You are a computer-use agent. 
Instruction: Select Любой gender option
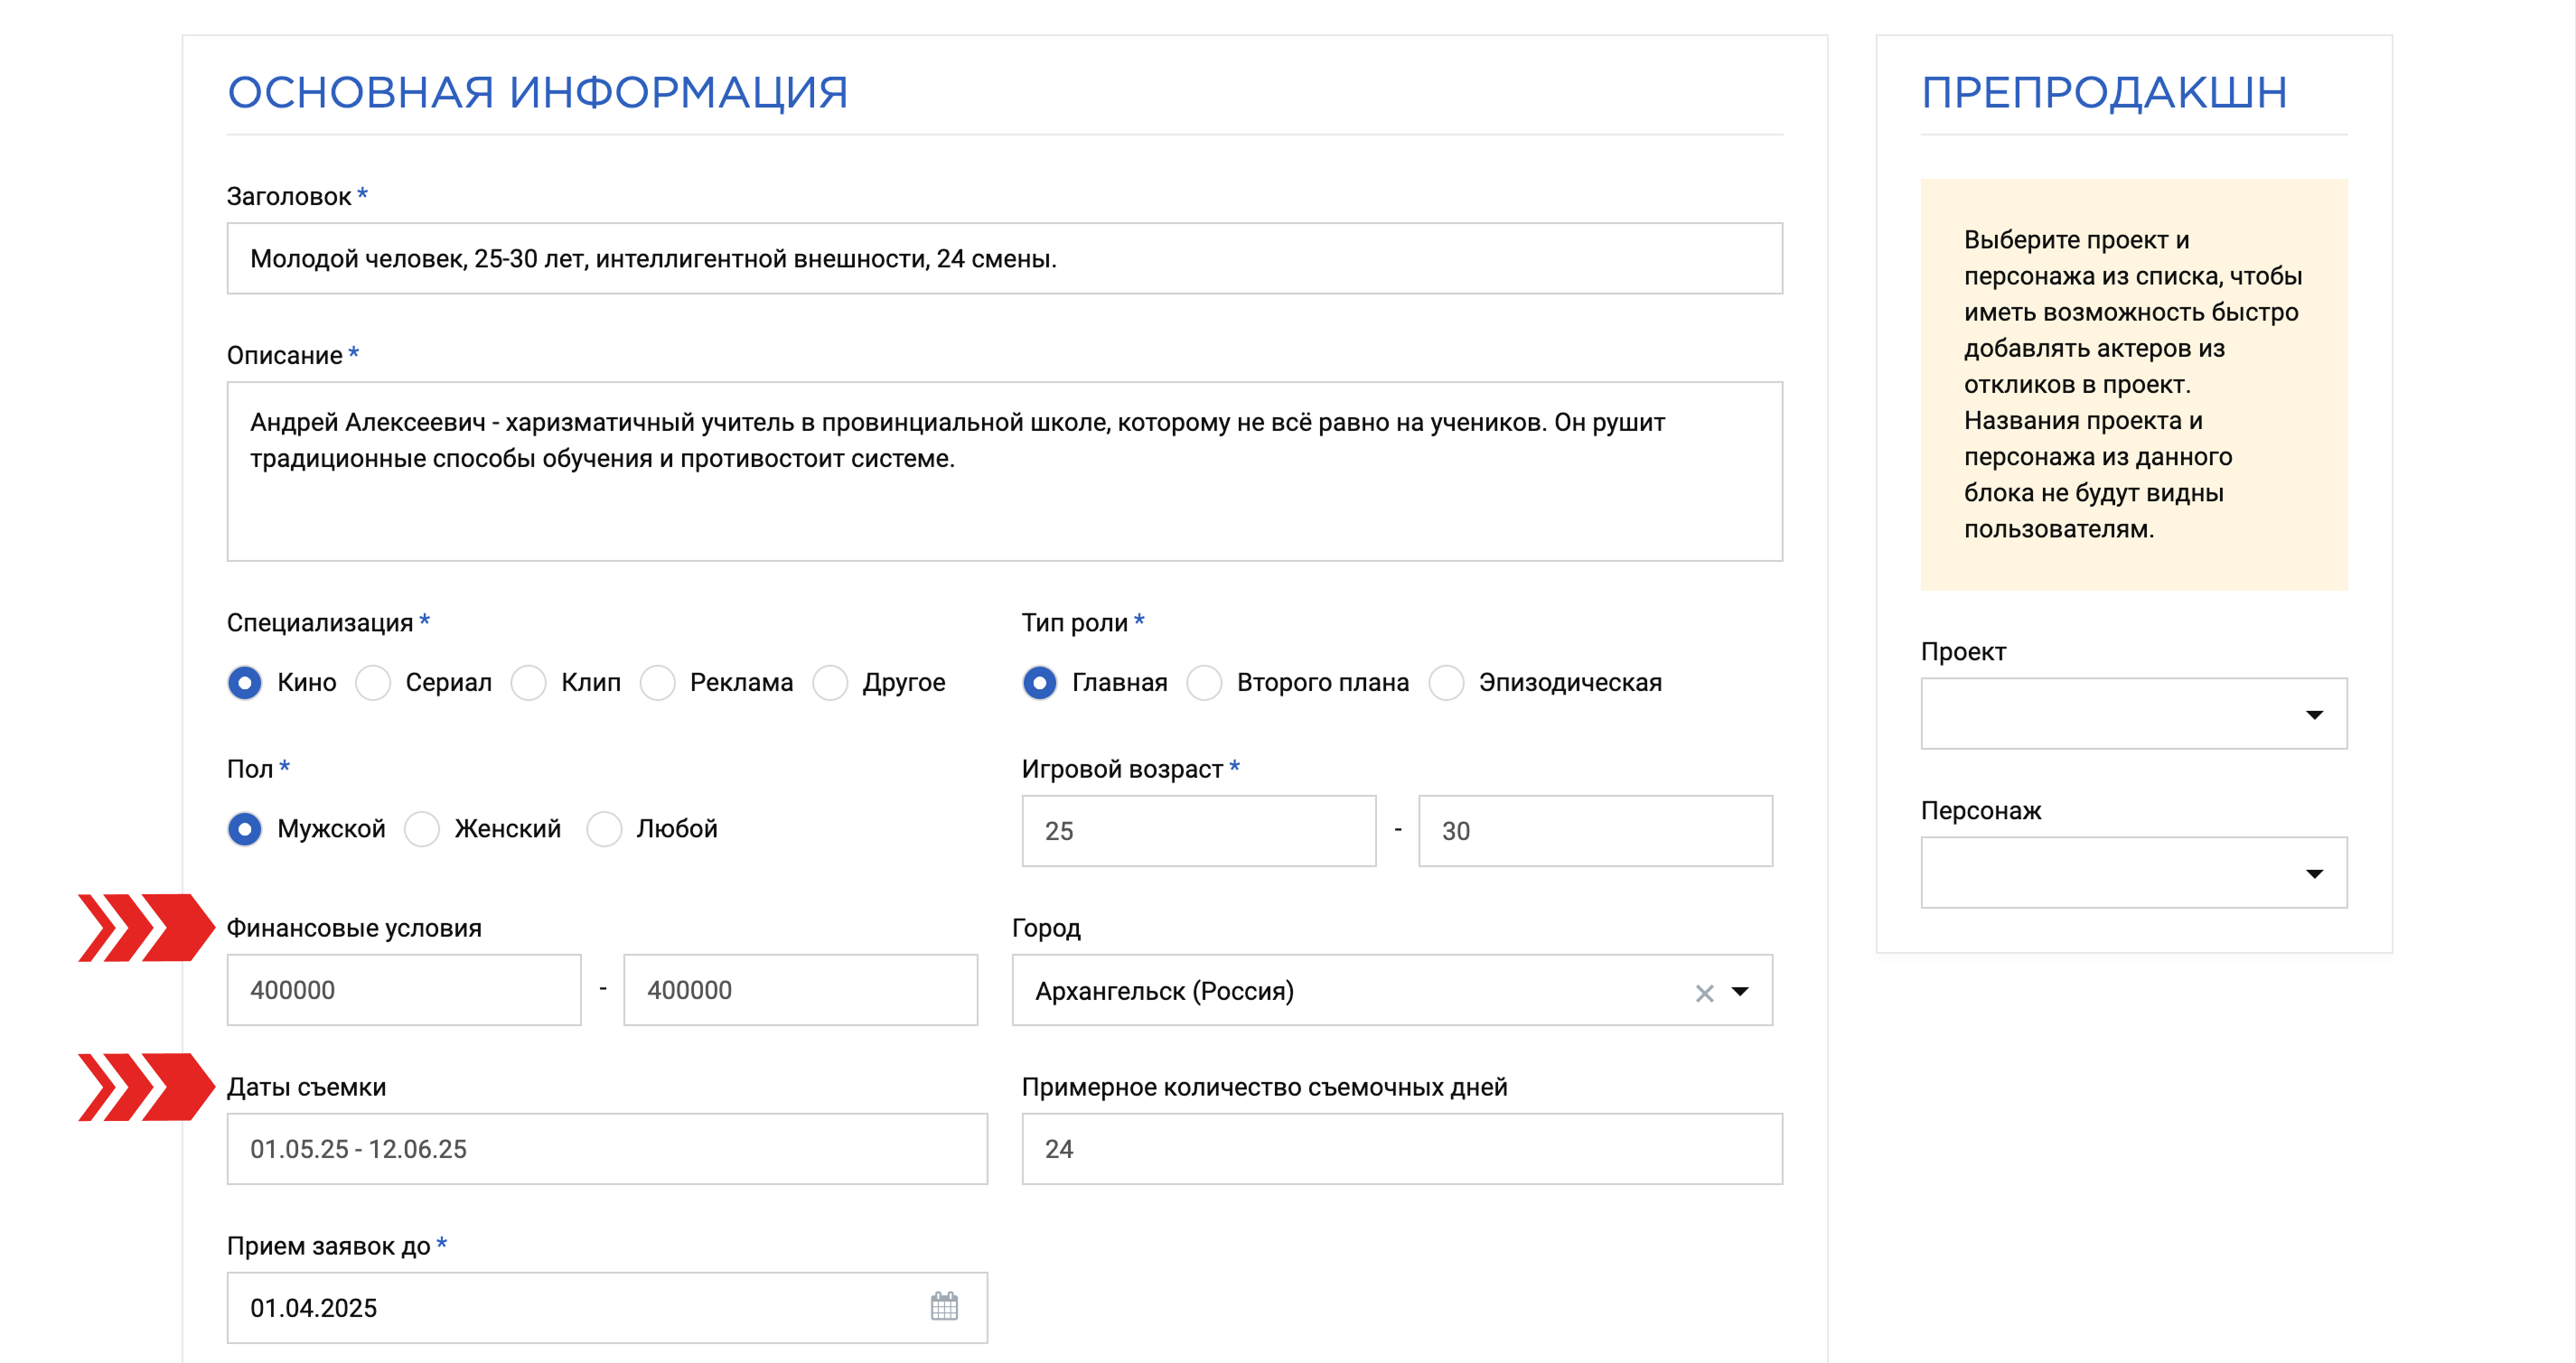[604, 829]
